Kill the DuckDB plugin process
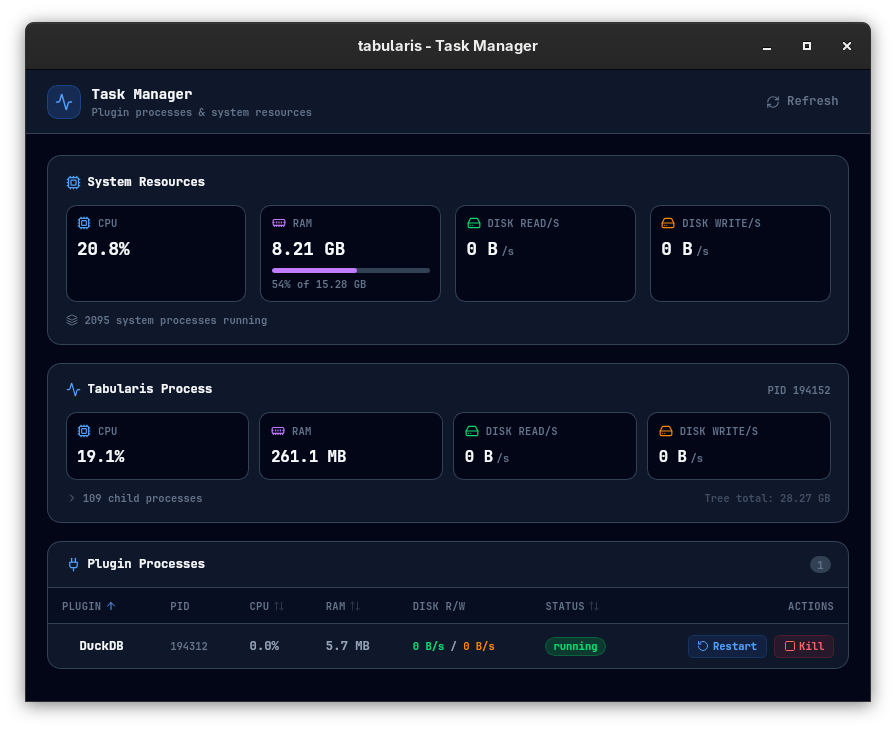This screenshot has height=730, width=896. coord(803,646)
